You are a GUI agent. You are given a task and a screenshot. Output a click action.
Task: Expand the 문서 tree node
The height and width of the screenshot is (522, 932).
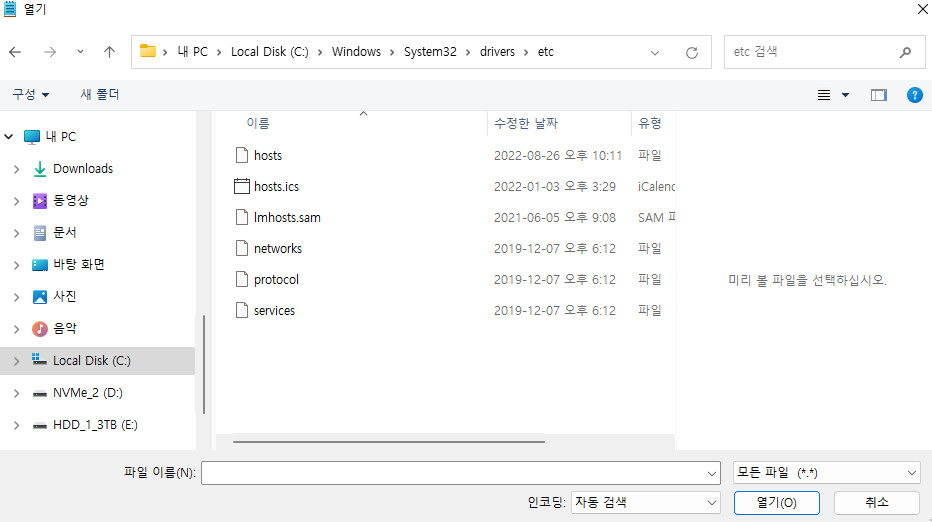coord(16,233)
